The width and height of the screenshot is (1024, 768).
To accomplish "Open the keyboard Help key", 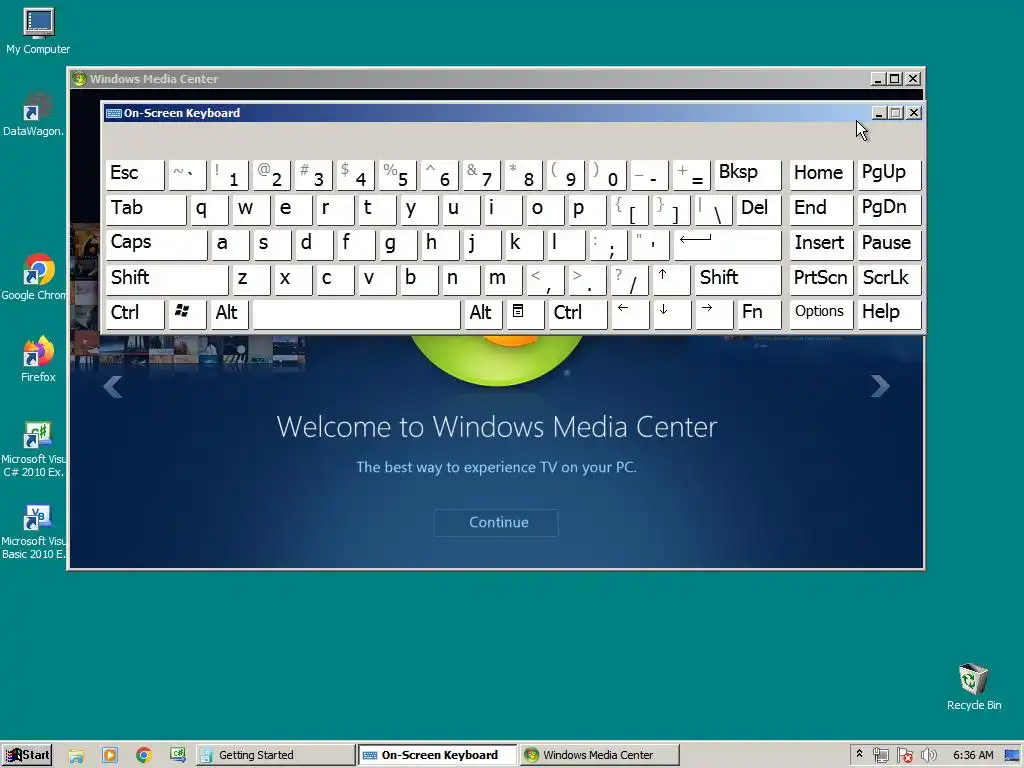I will pyautogui.click(x=889, y=314).
